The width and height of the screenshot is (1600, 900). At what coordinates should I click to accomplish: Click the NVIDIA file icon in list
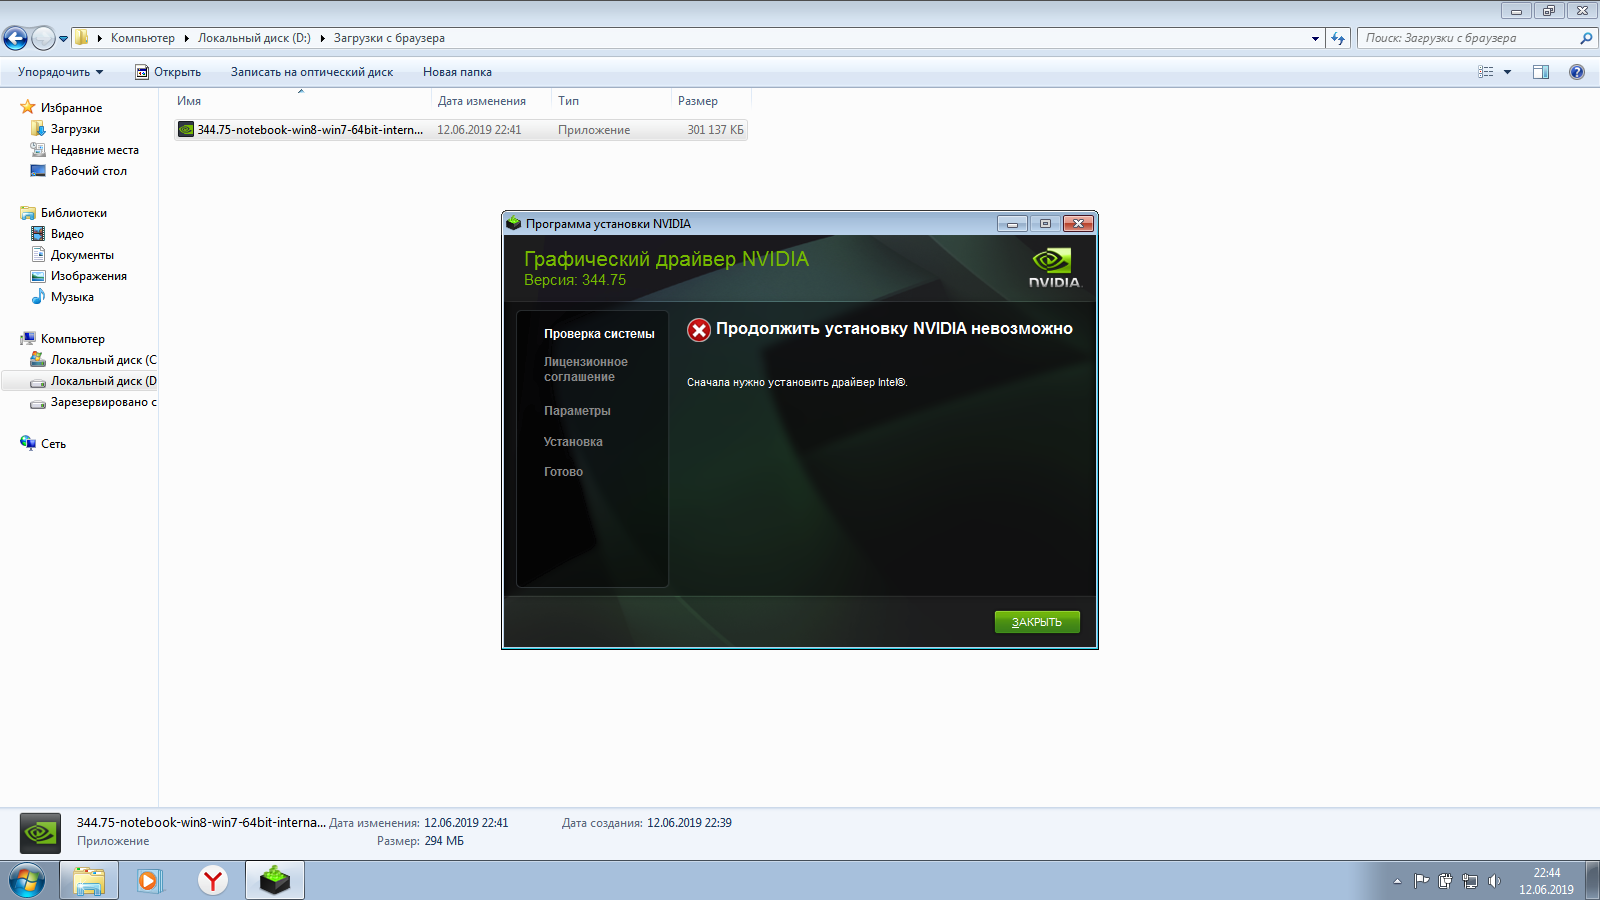tap(186, 130)
